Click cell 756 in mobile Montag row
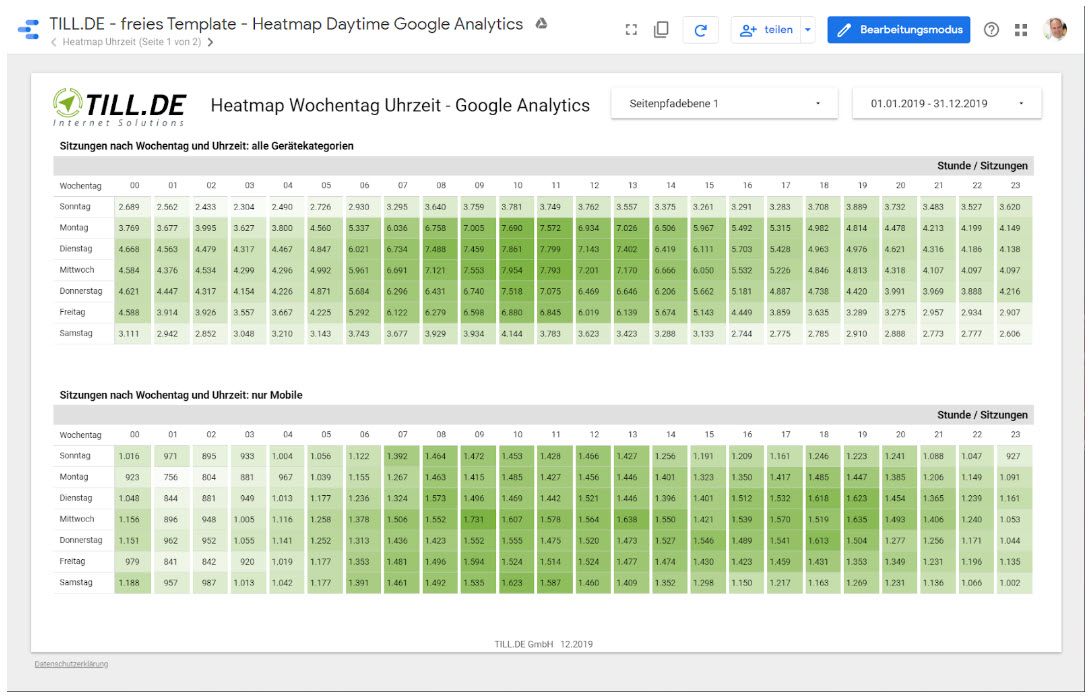 tap(171, 477)
